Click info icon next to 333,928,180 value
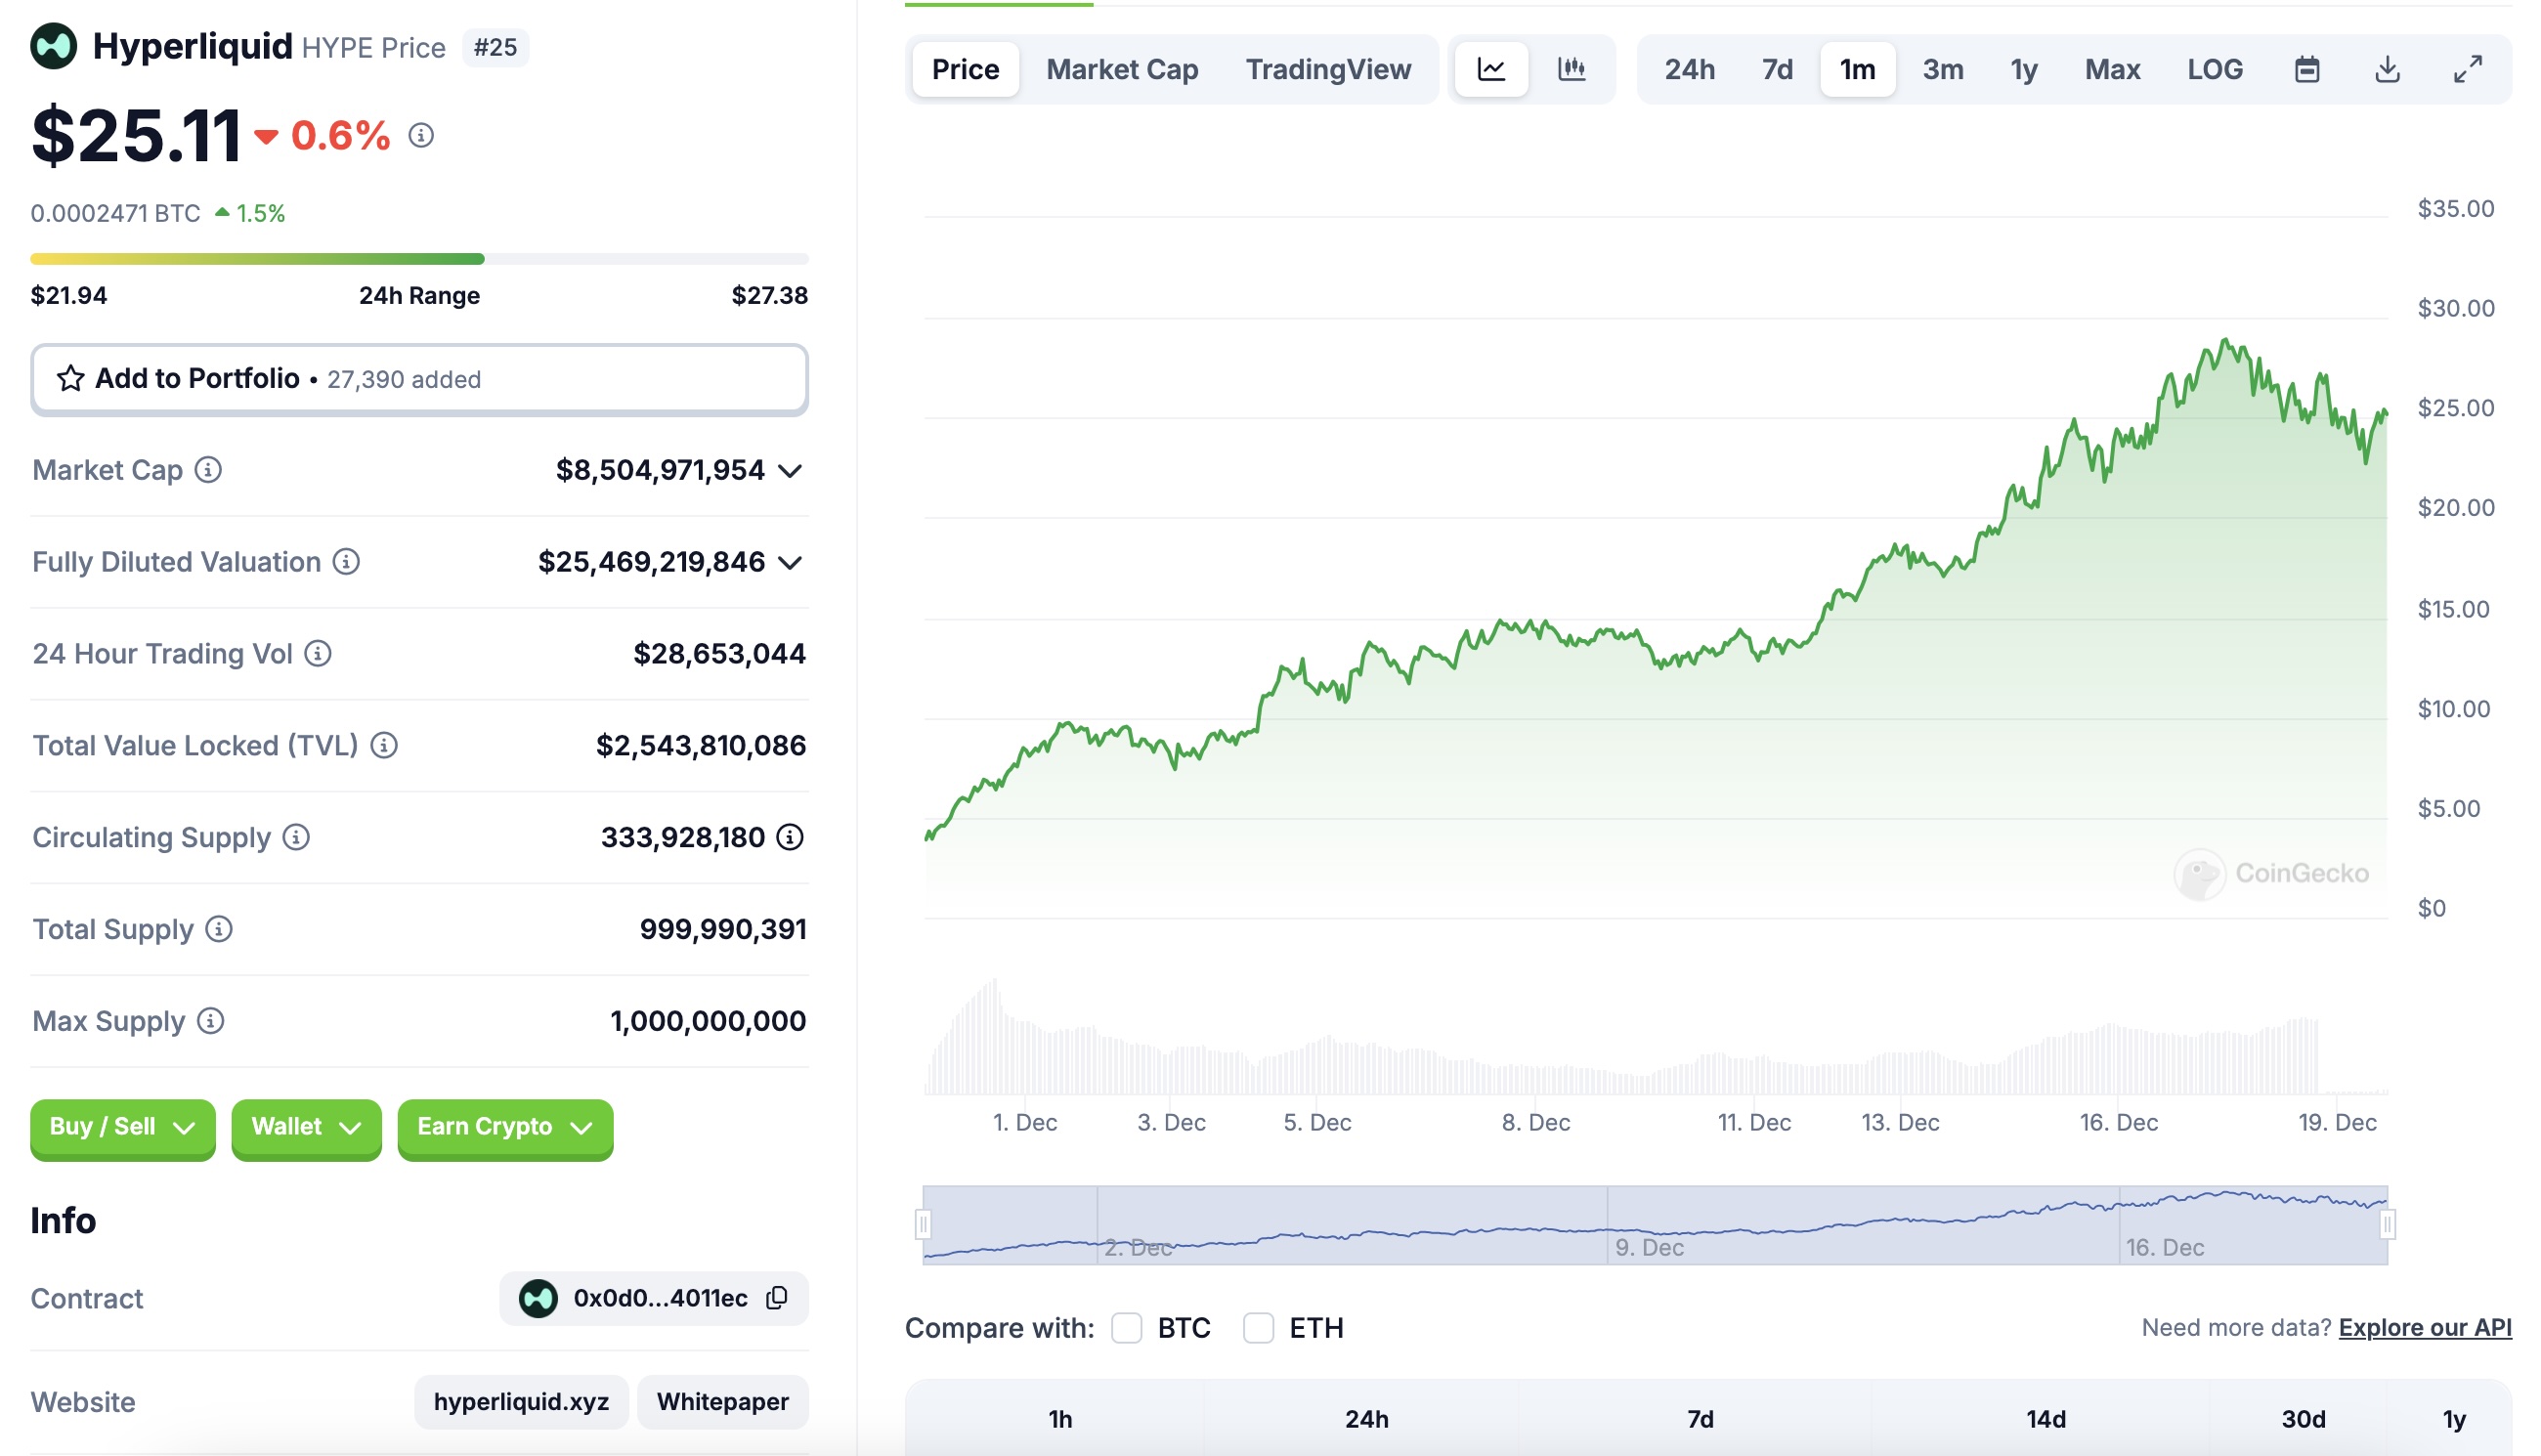2541x1456 pixels. (790, 838)
